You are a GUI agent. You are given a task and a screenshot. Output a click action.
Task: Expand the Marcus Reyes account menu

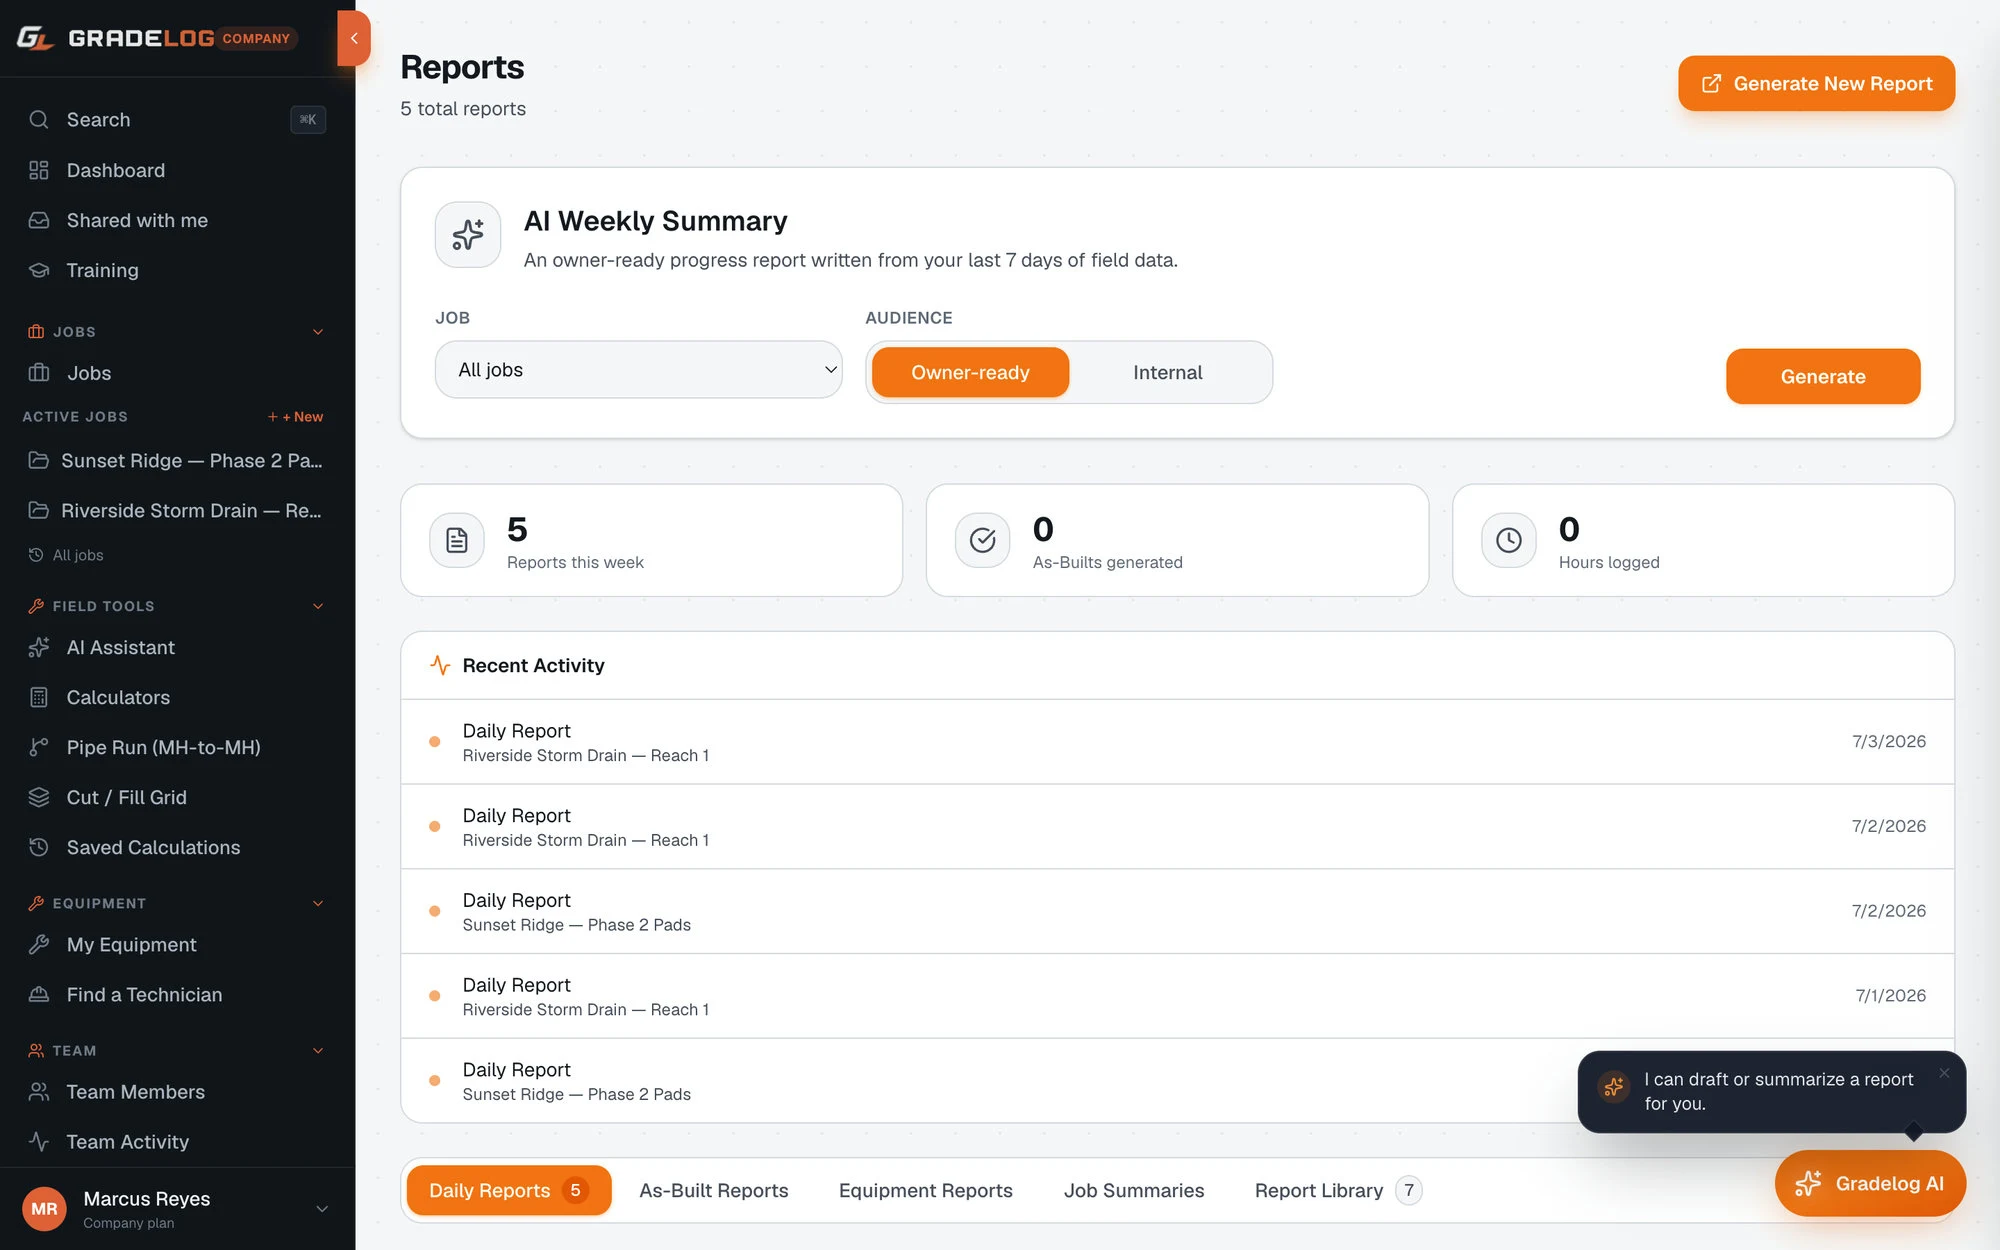pyautogui.click(x=322, y=1209)
